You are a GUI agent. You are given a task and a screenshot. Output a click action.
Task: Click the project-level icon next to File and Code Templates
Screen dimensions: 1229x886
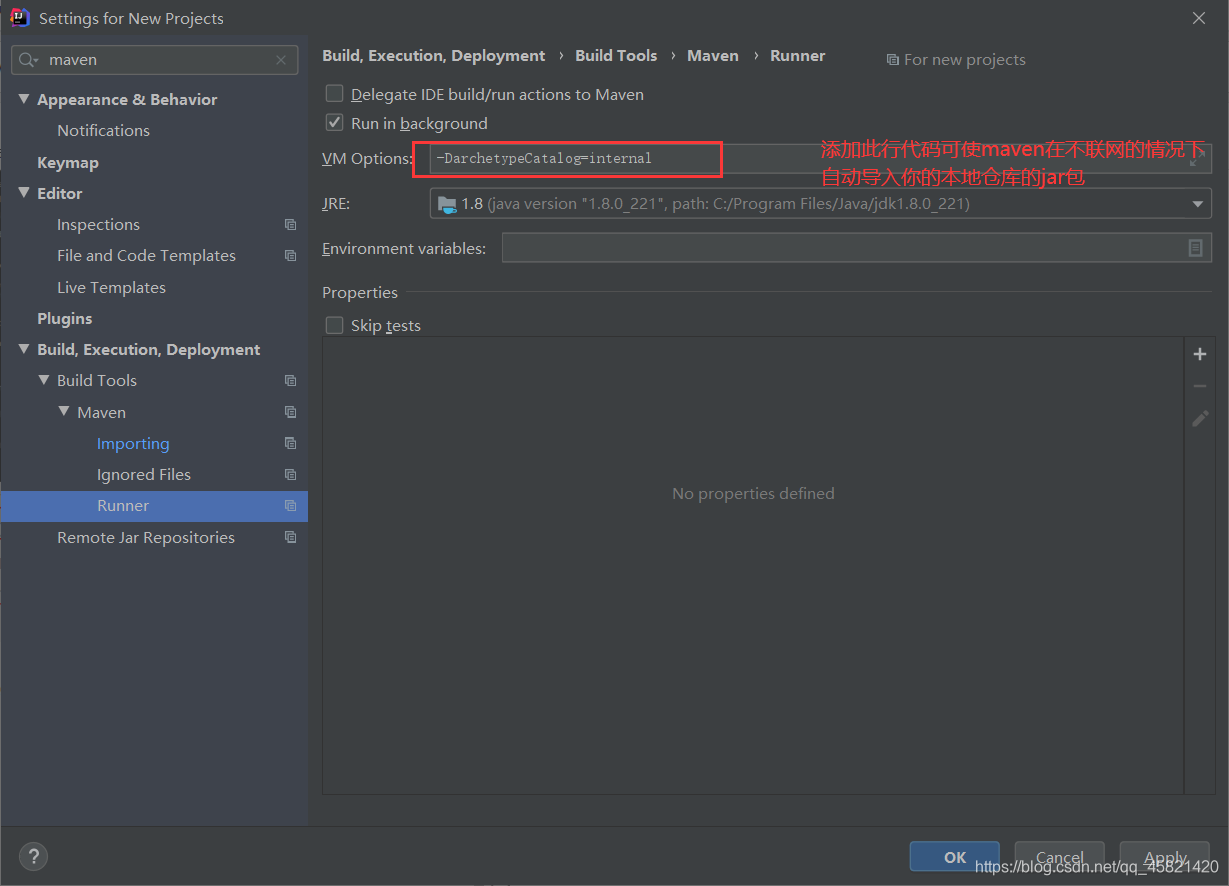(290, 256)
